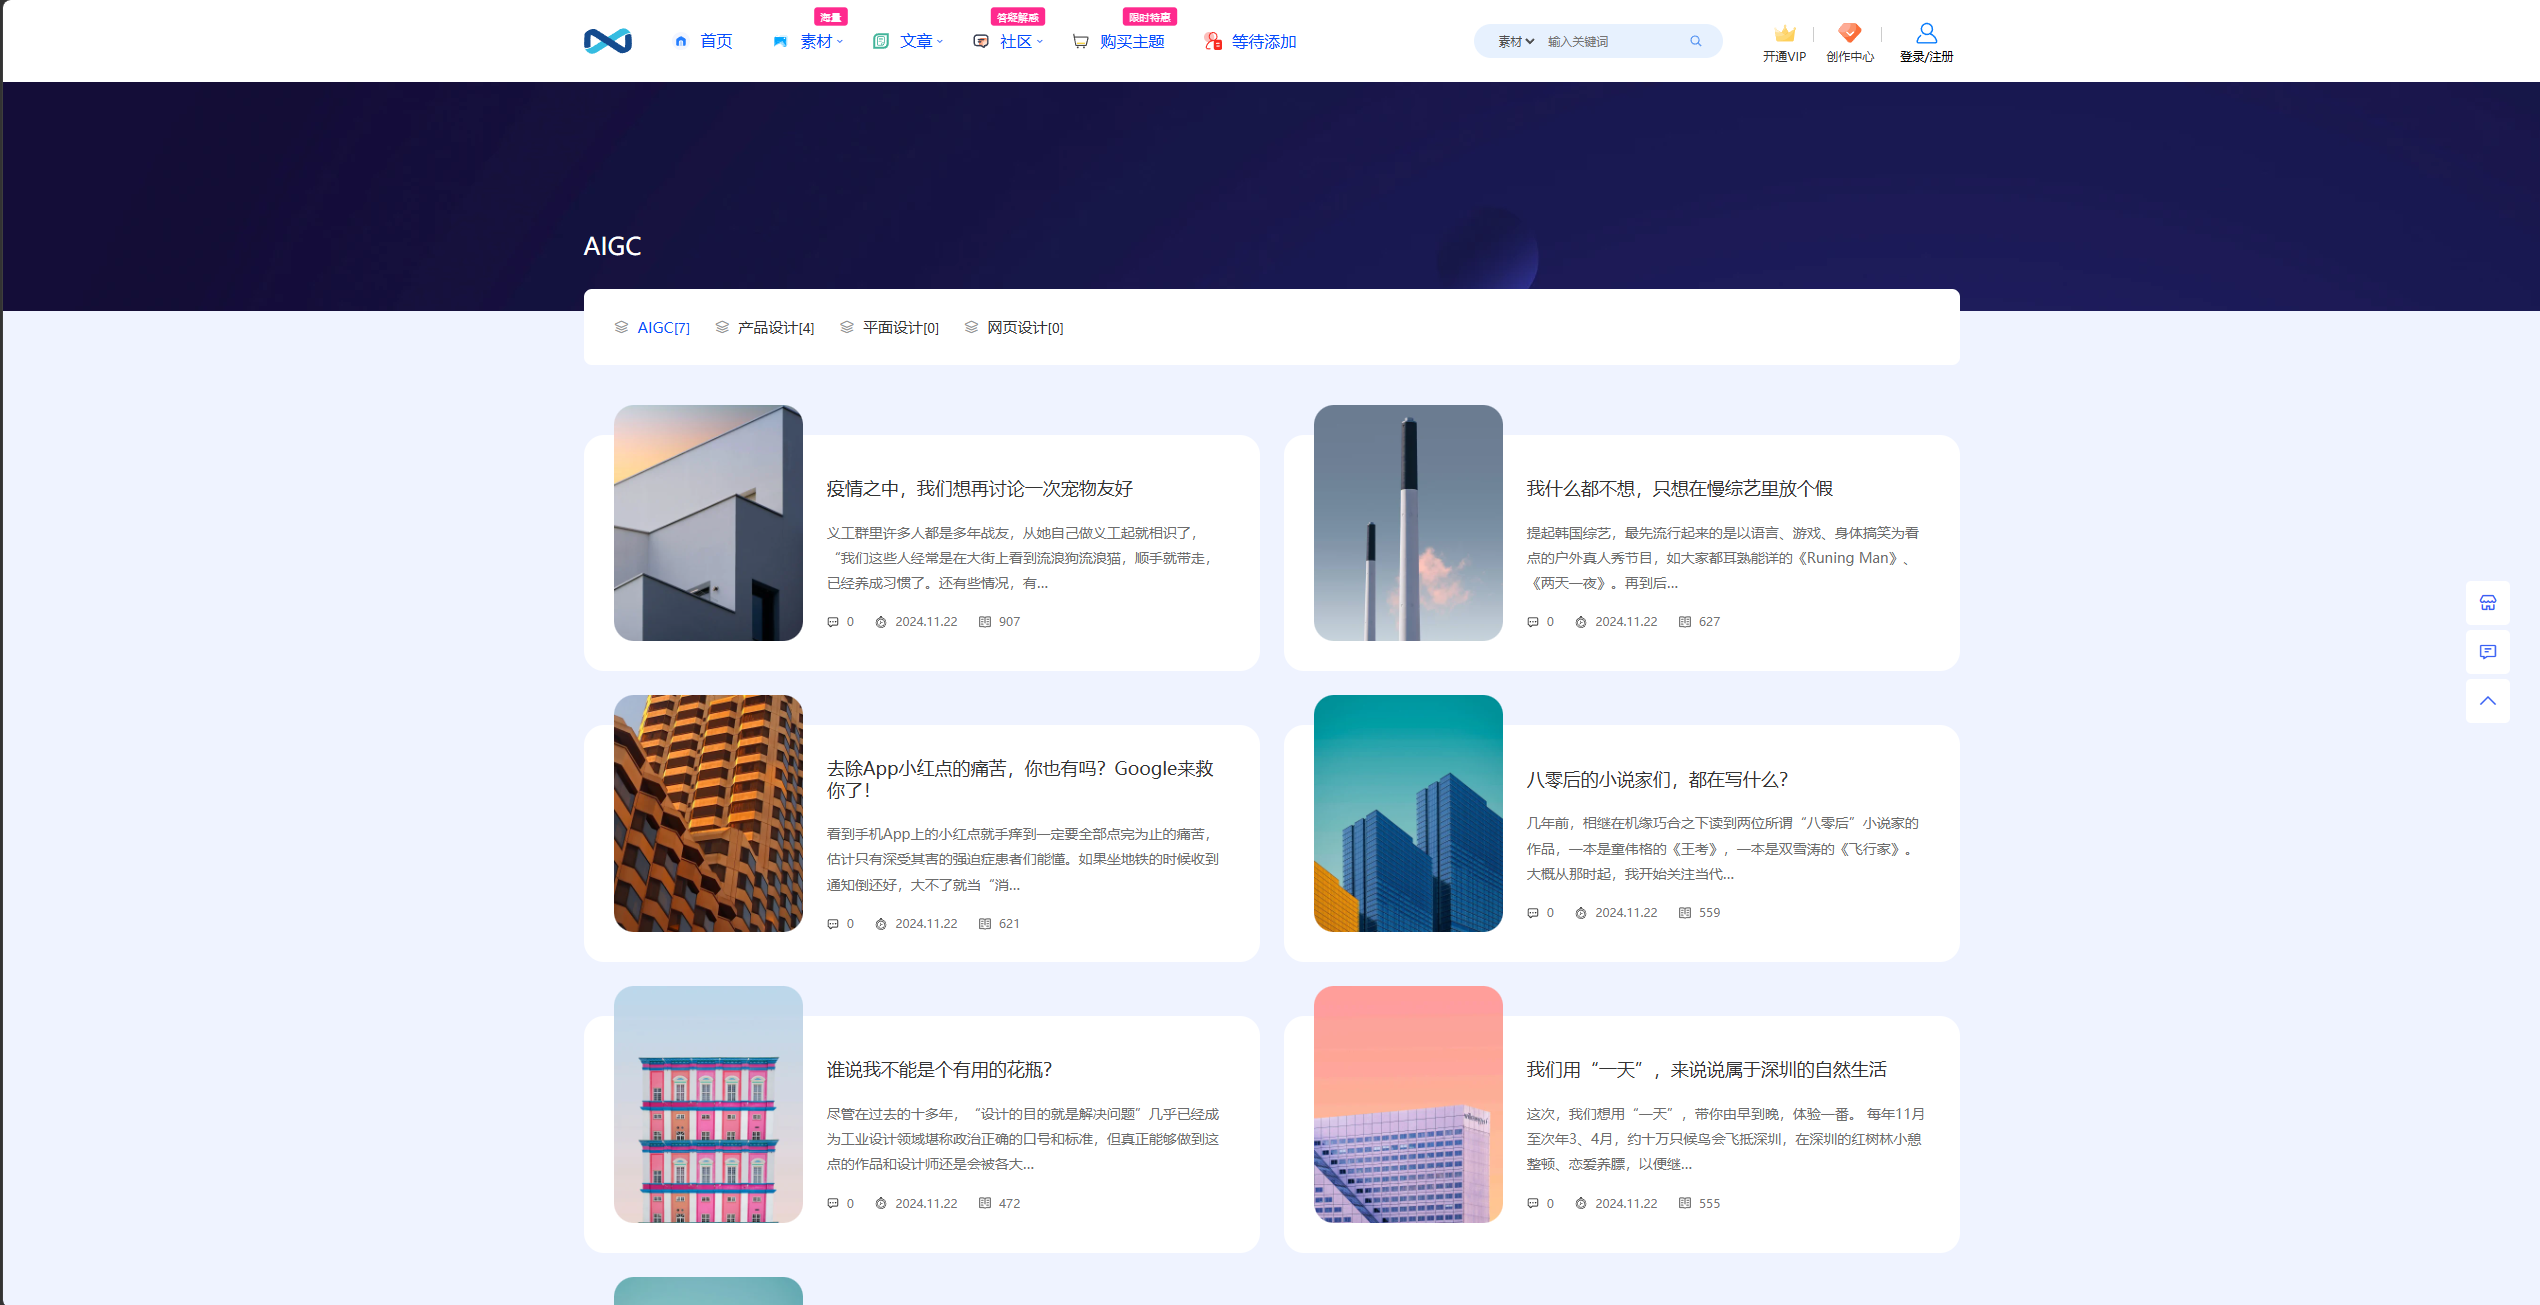Expand the 素材 dropdown menu
The width and height of the screenshot is (2540, 1305).
[x=808, y=41]
